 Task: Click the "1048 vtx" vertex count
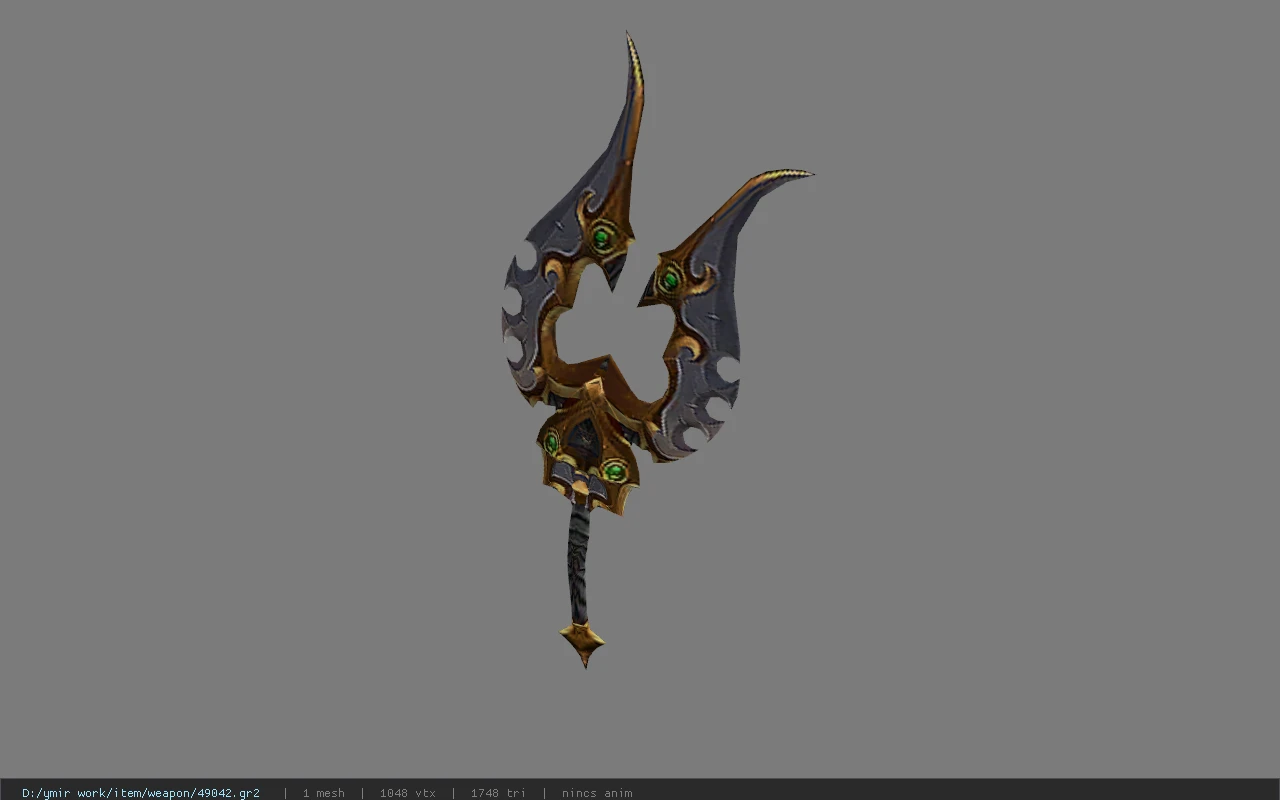pyautogui.click(x=407, y=793)
